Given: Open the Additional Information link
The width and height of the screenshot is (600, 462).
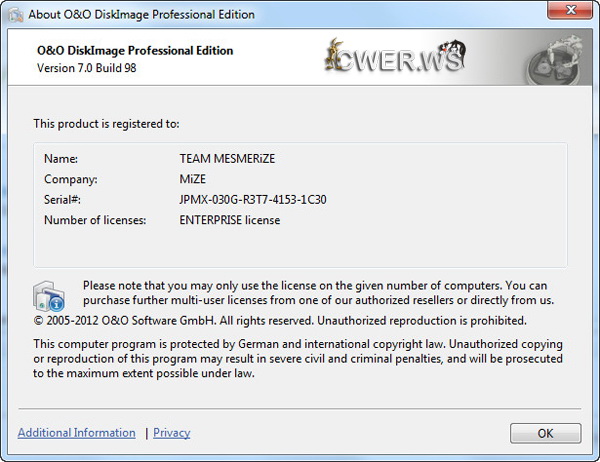Looking at the screenshot, I should point(77,433).
